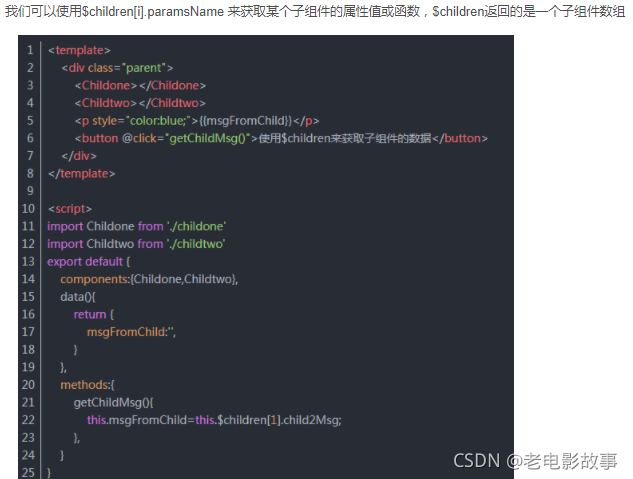
Task: Click the closing brace on line 18
Action: [75, 349]
